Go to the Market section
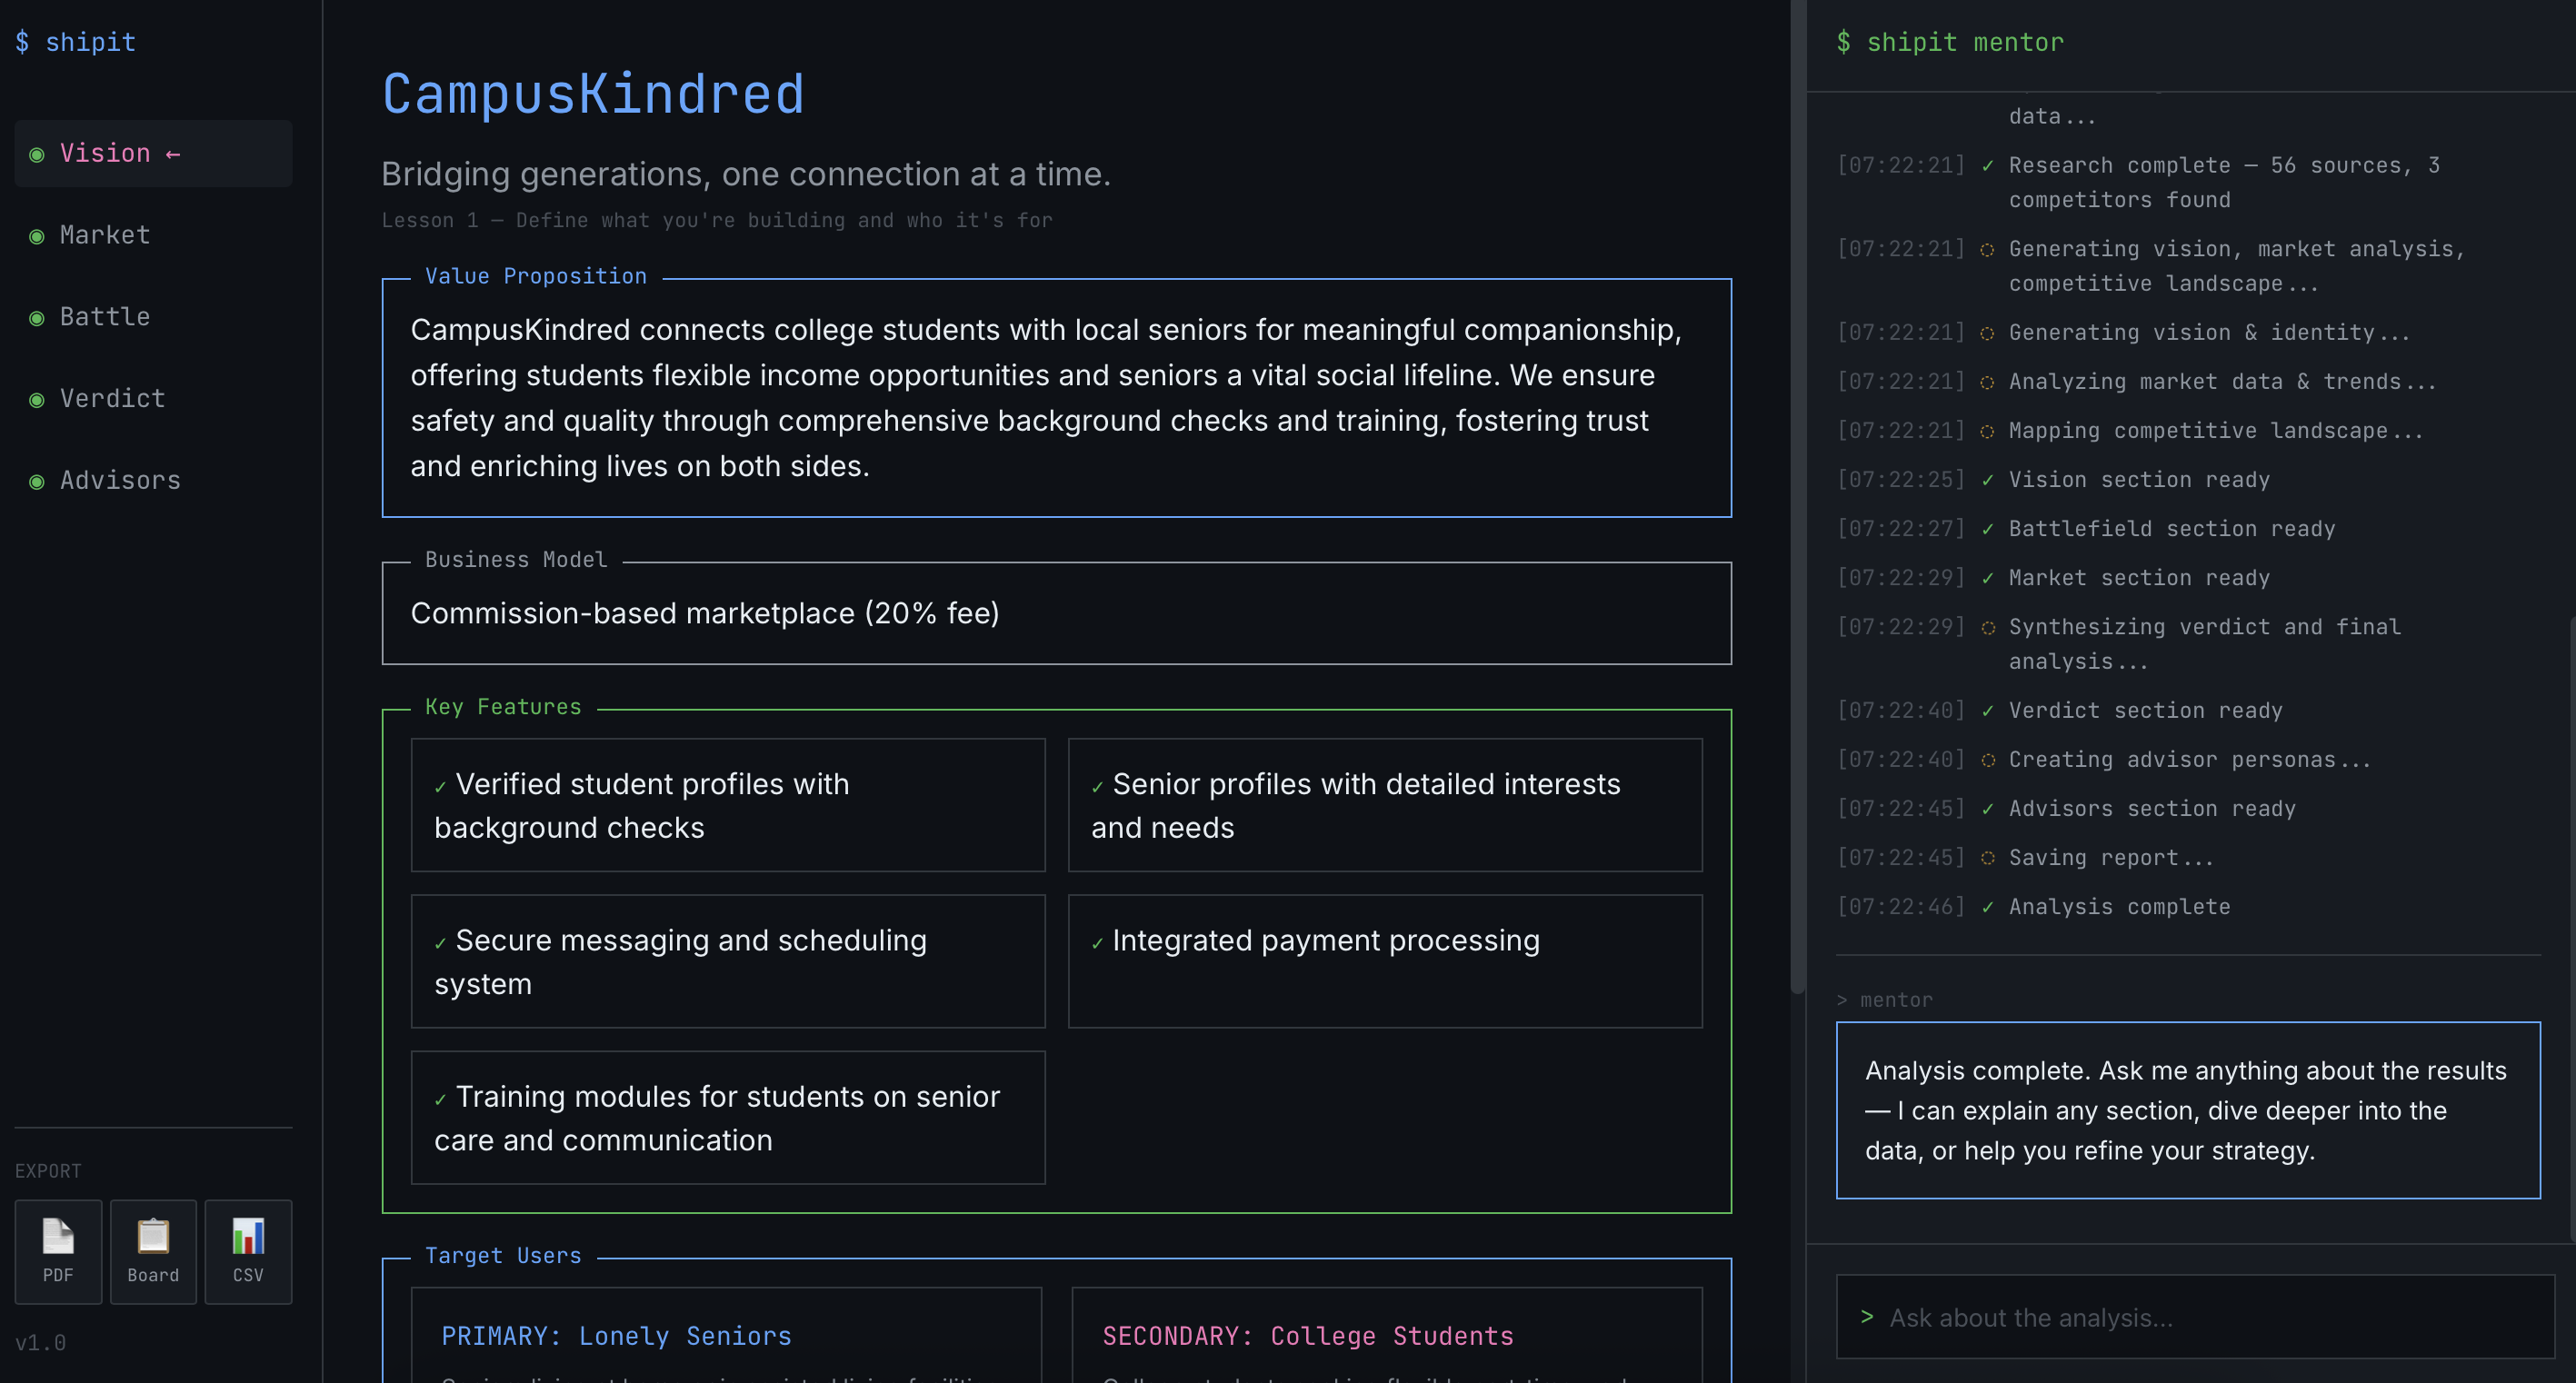Viewport: 2576px width, 1383px height. 105,235
